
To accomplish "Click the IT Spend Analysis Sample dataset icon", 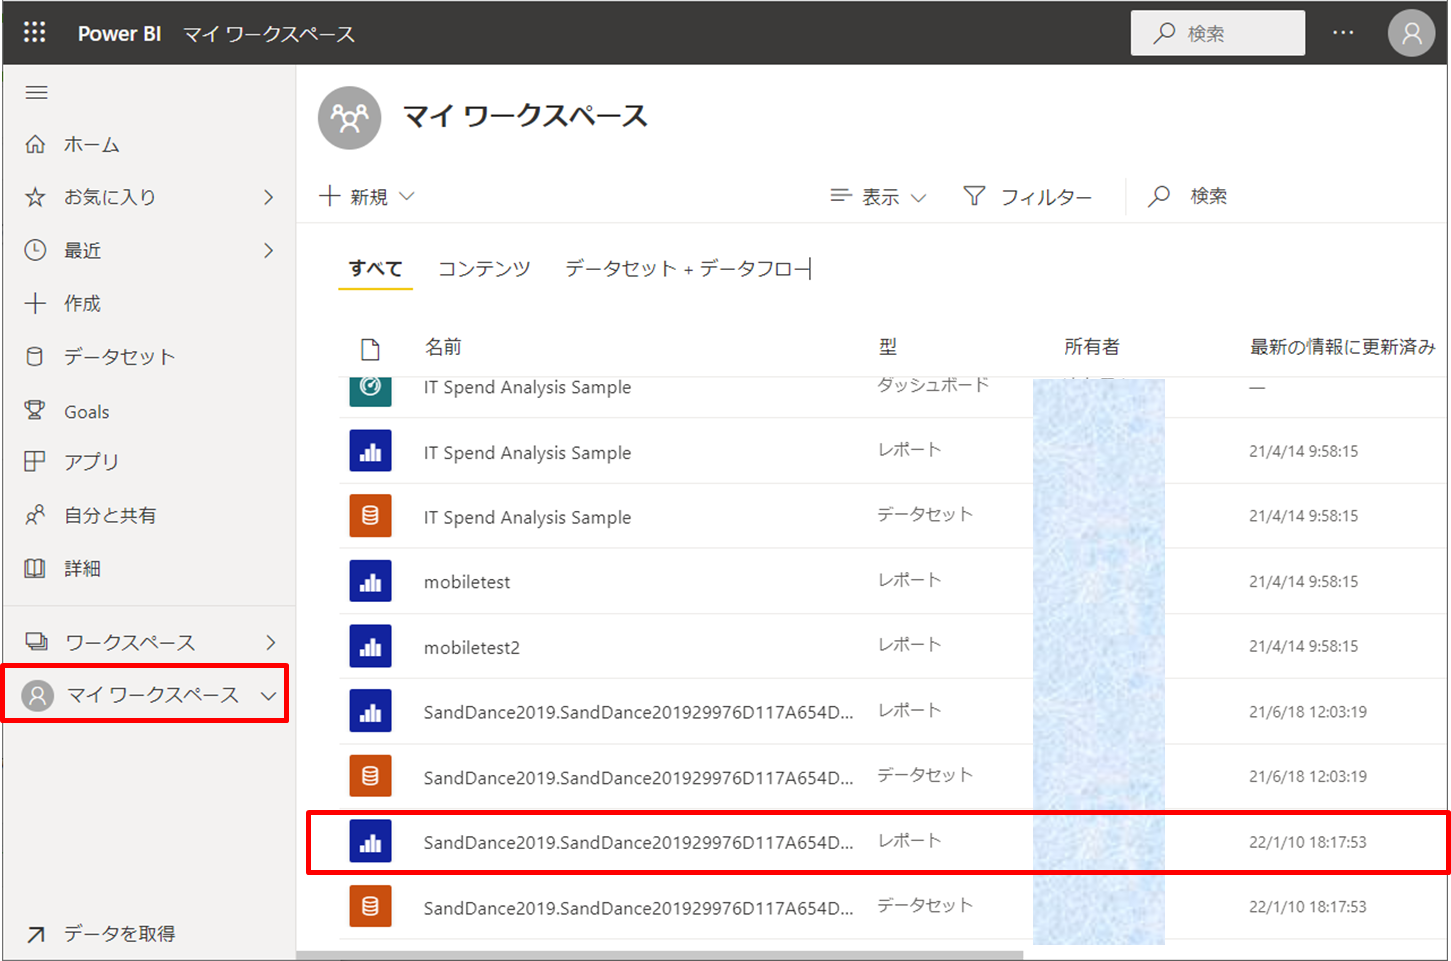I will (370, 516).
